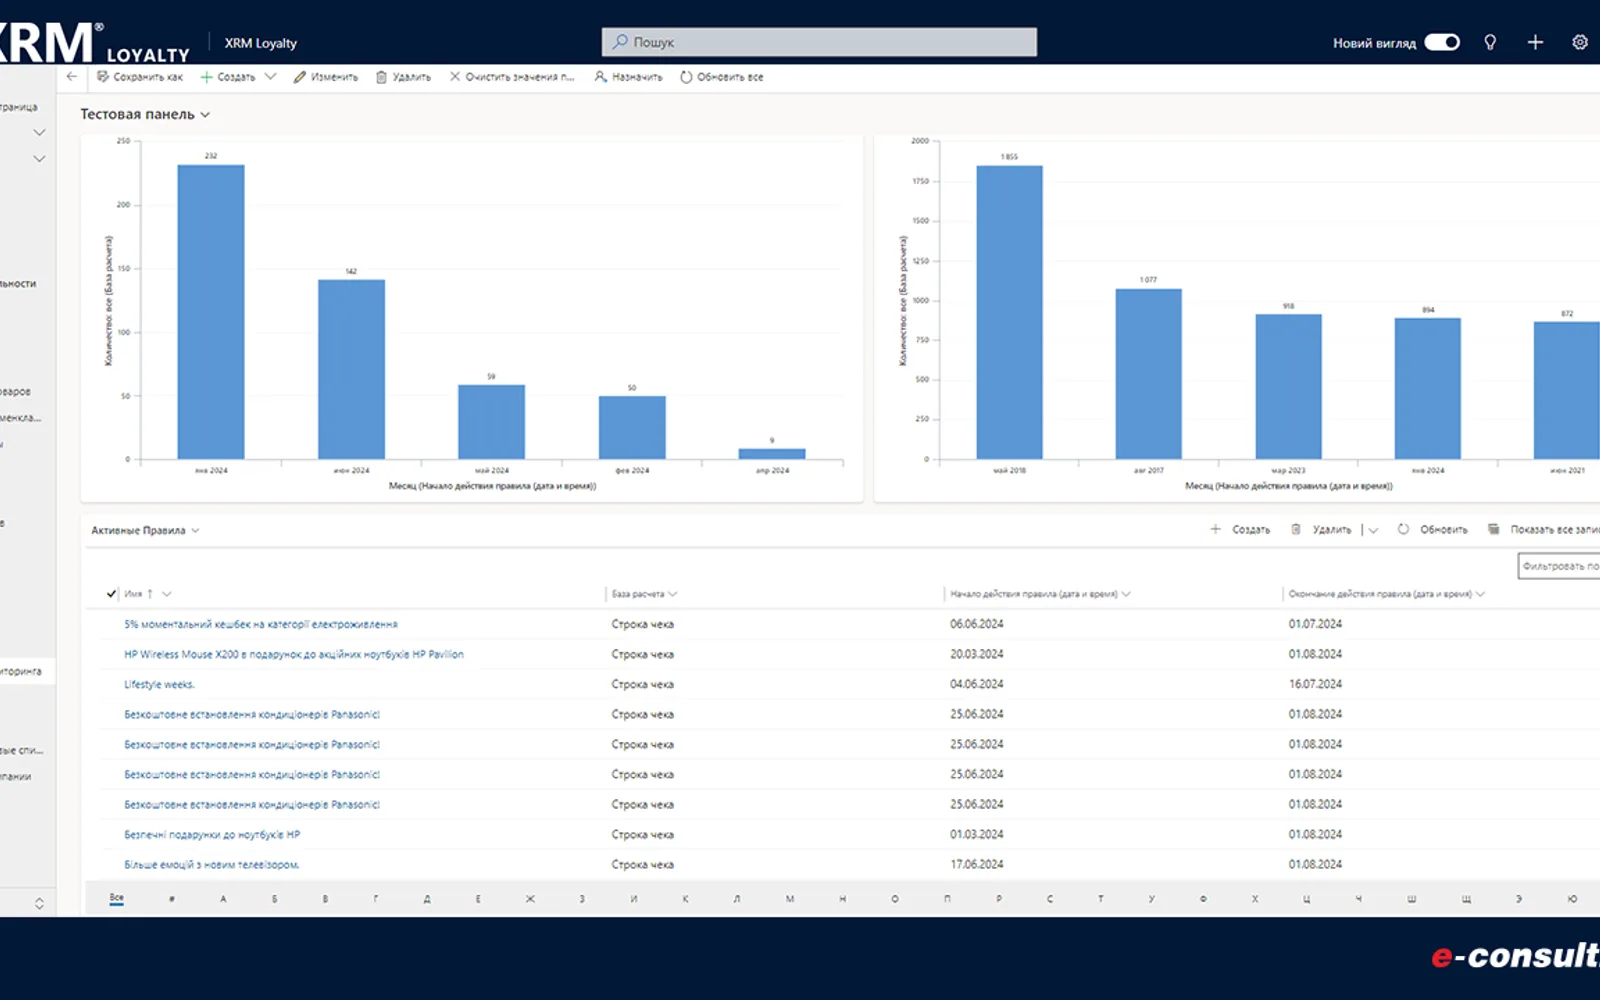
Task: Open the Начало действия правила column menu
Action: click(1126, 594)
